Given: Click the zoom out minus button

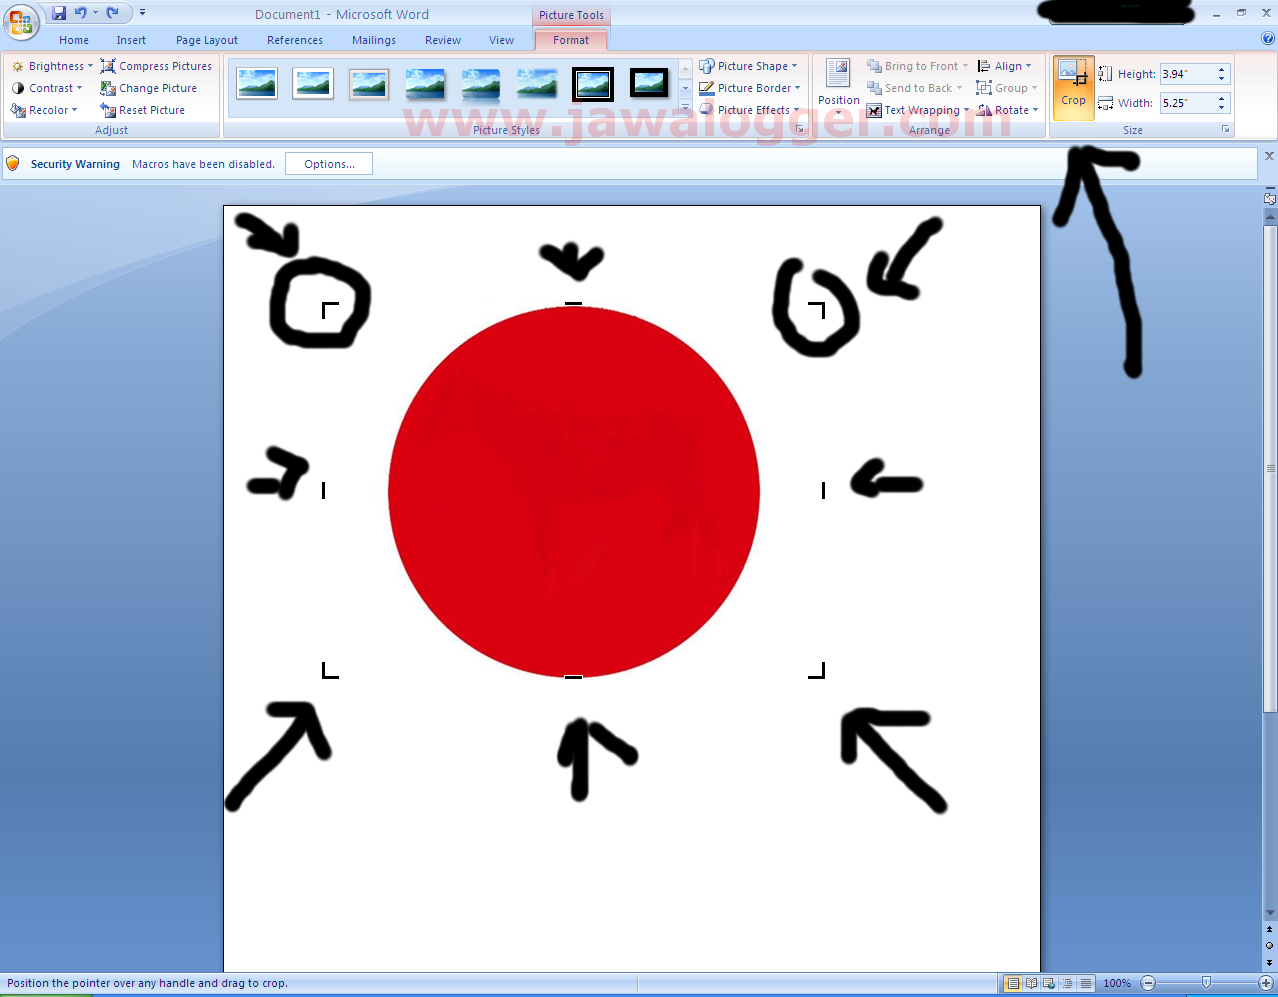Looking at the screenshot, I should [x=1148, y=983].
